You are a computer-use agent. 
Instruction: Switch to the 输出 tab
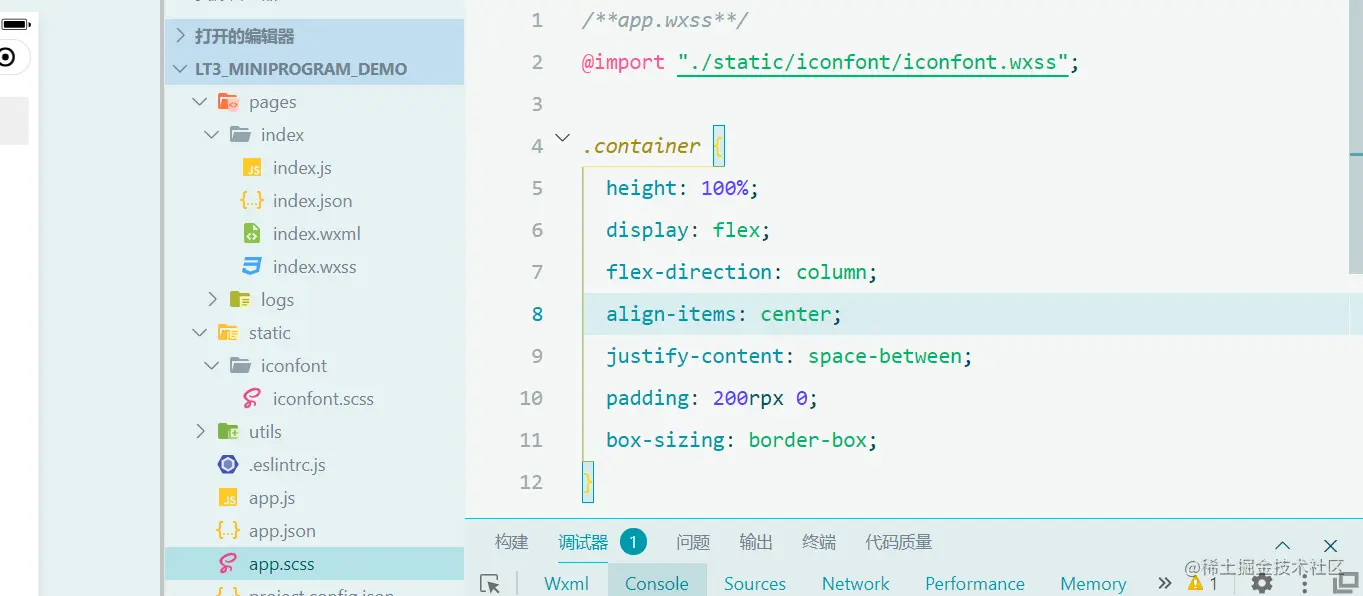click(756, 542)
